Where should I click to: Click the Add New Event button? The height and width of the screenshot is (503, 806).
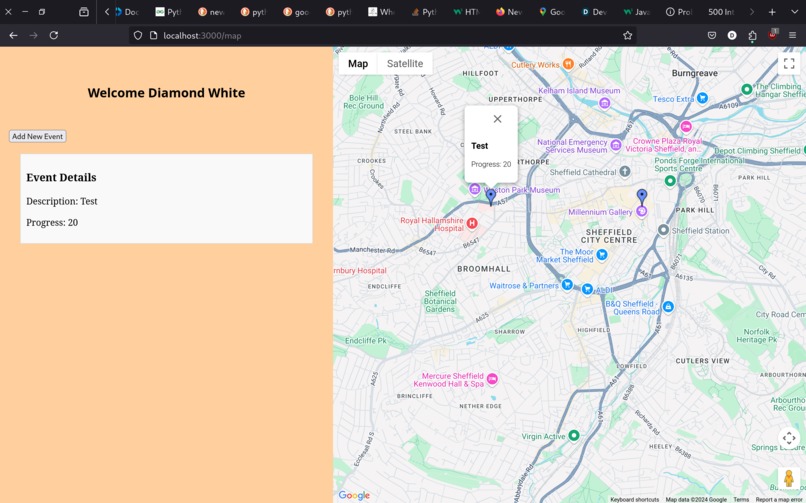point(38,136)
